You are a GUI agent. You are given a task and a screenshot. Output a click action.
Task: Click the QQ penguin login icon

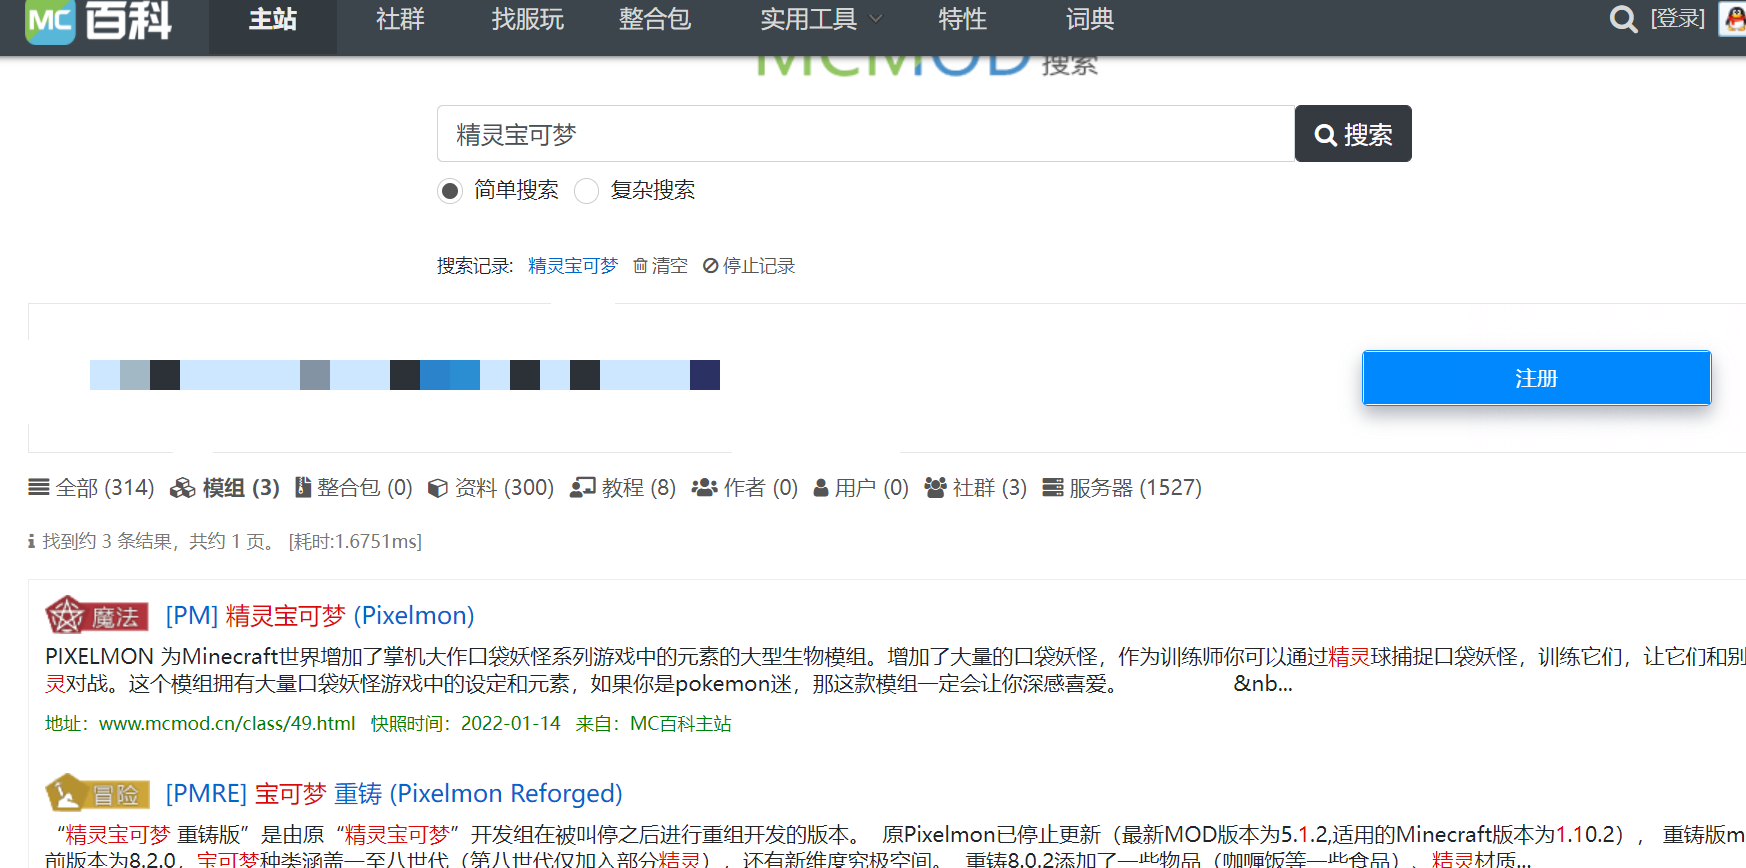pos(1734,19)
